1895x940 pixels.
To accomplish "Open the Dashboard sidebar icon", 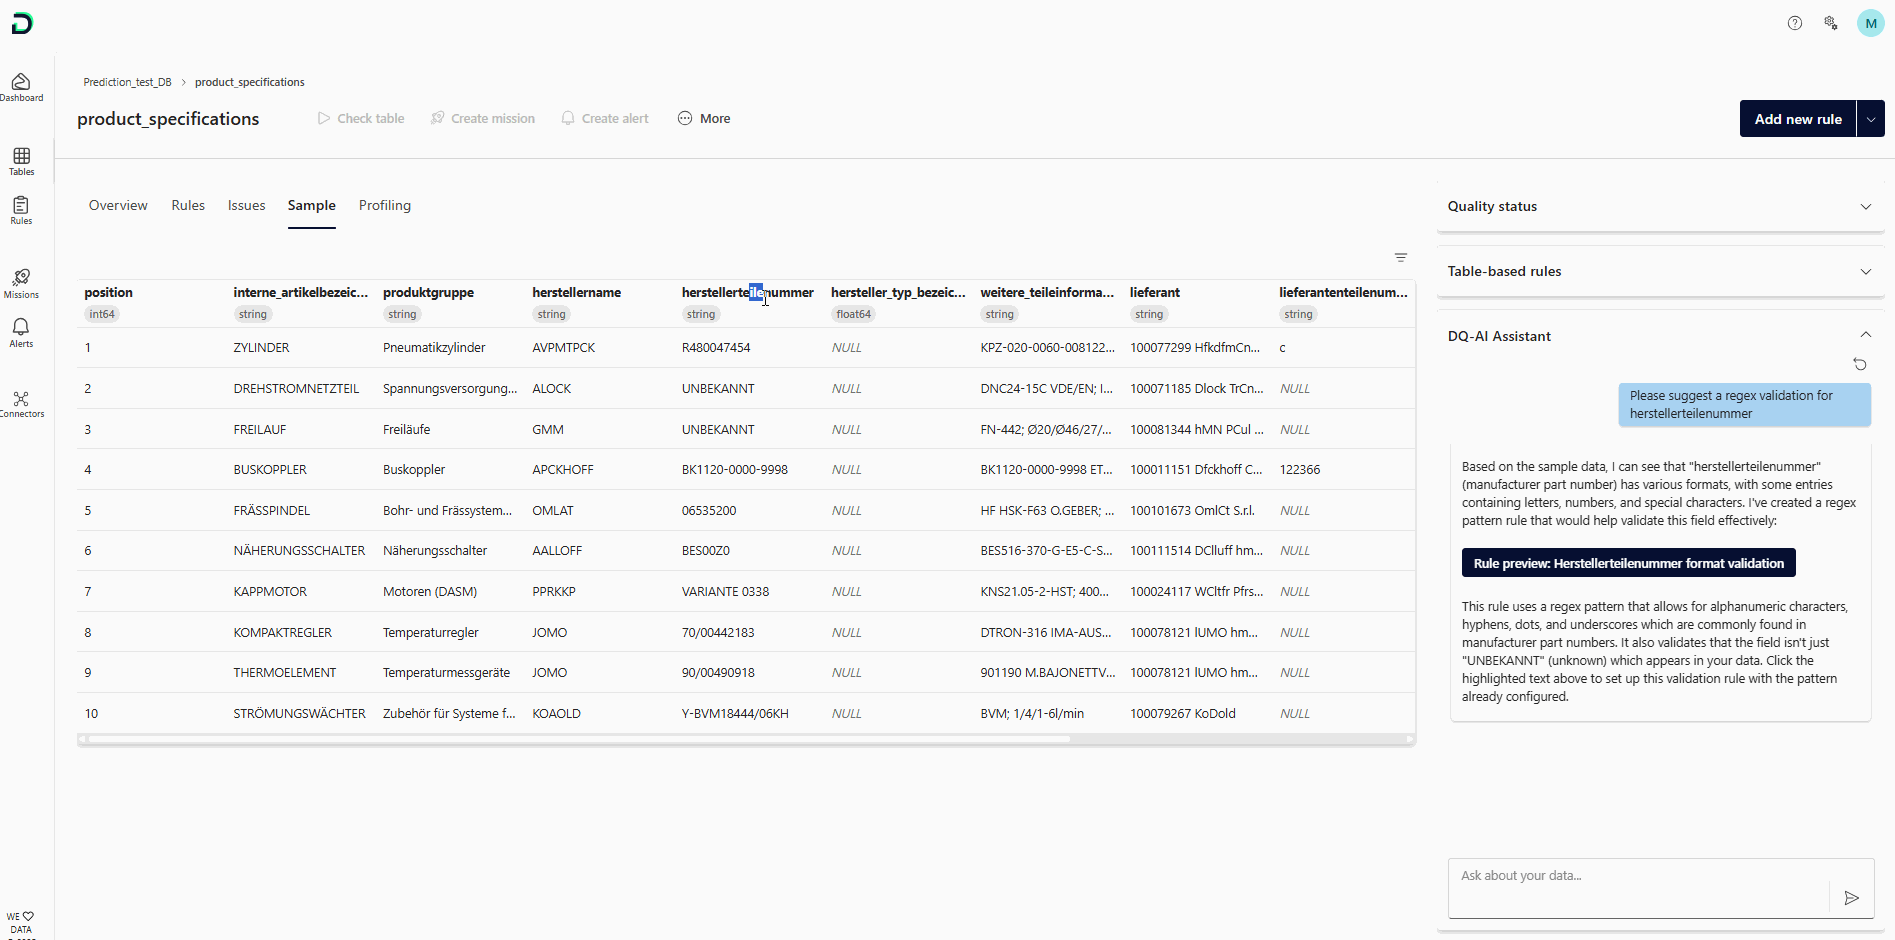I will (21, 87).
